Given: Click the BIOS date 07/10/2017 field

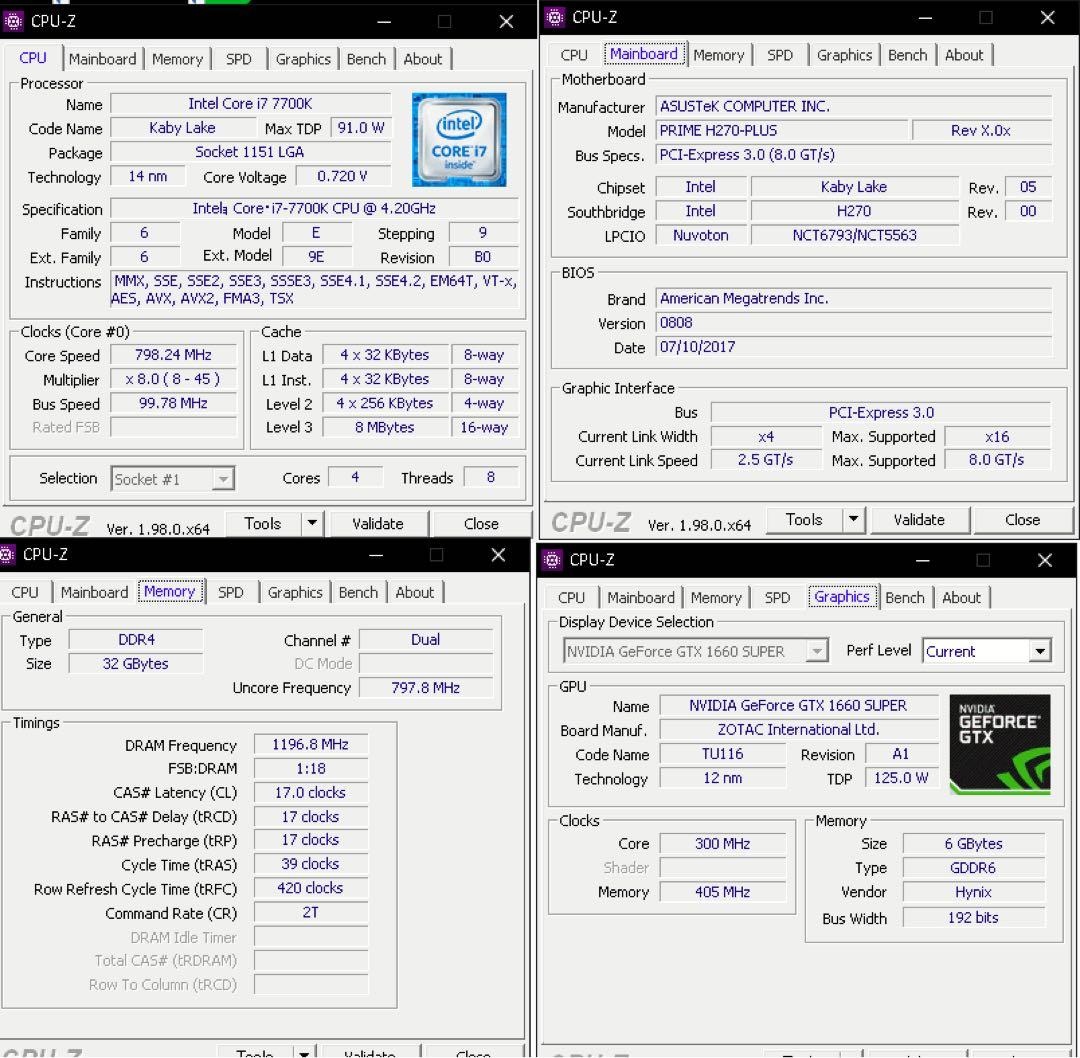Looking at the screenshot, I should (x=854, y=346).
